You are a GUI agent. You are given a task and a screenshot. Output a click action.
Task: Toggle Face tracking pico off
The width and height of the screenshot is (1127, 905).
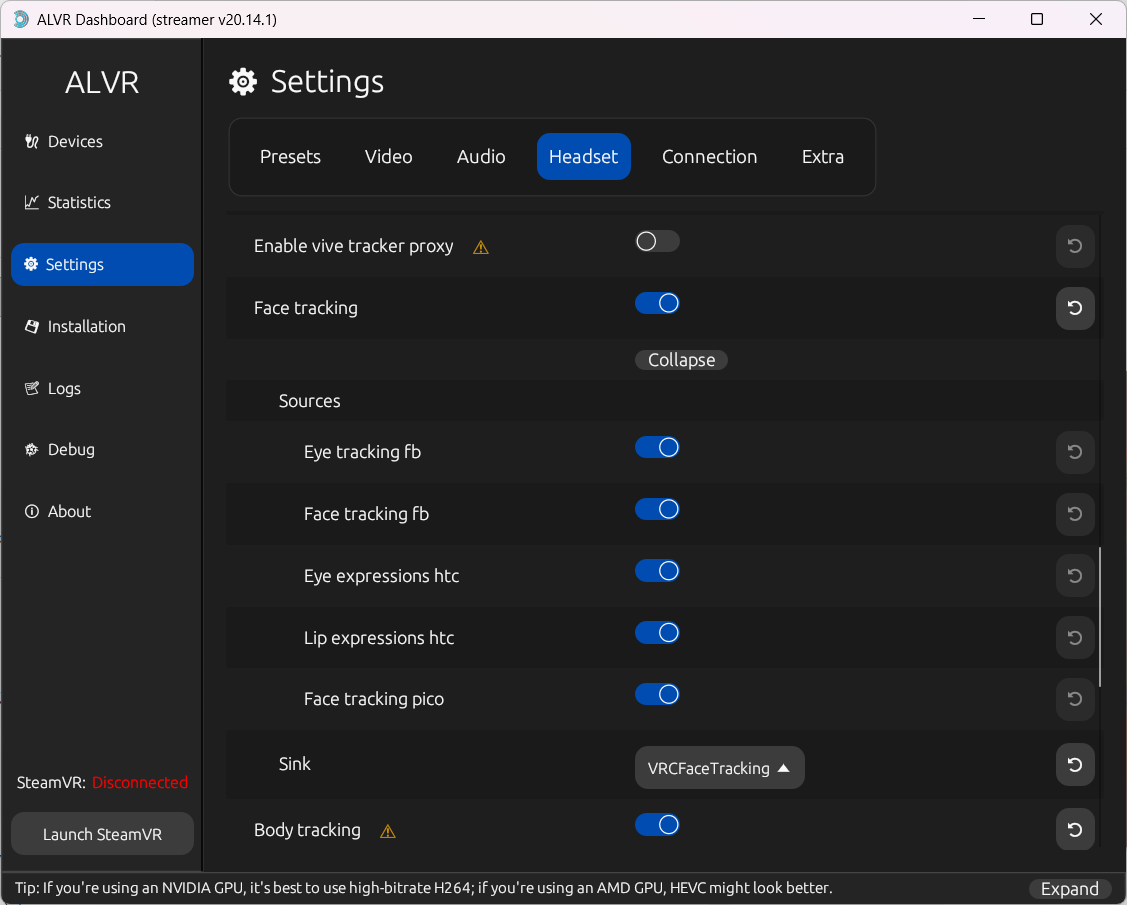(657, 694)
